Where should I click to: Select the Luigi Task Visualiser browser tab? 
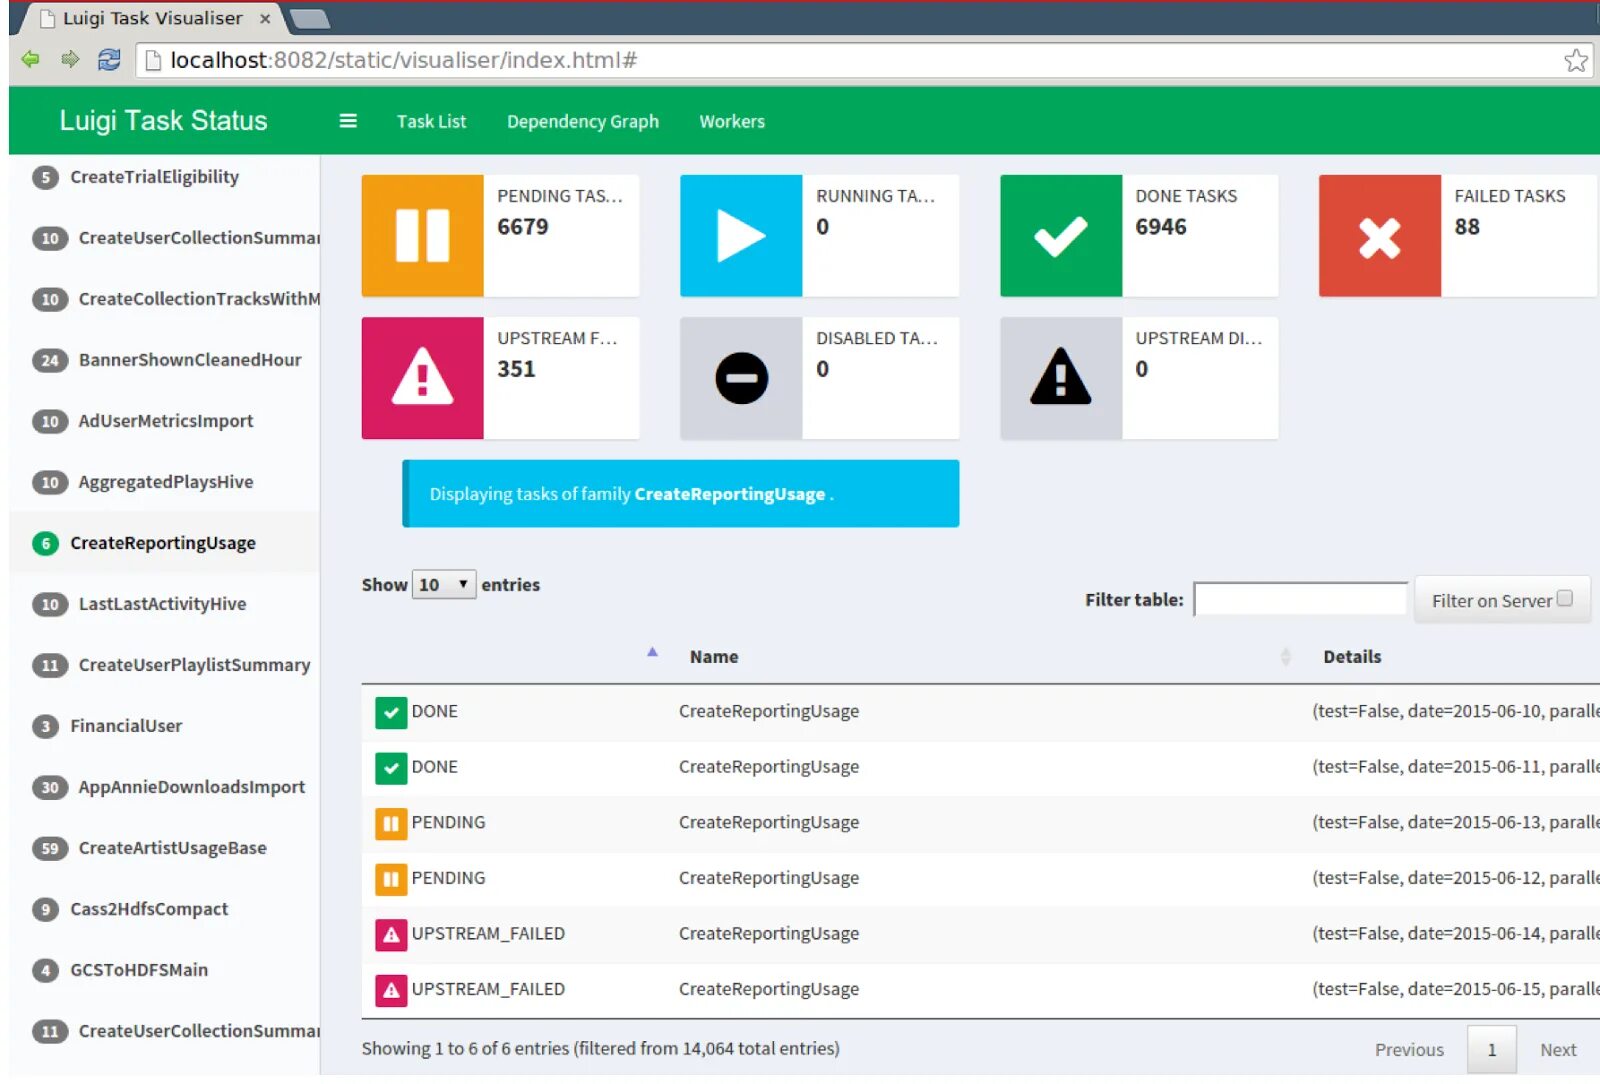tap(152, 18)
